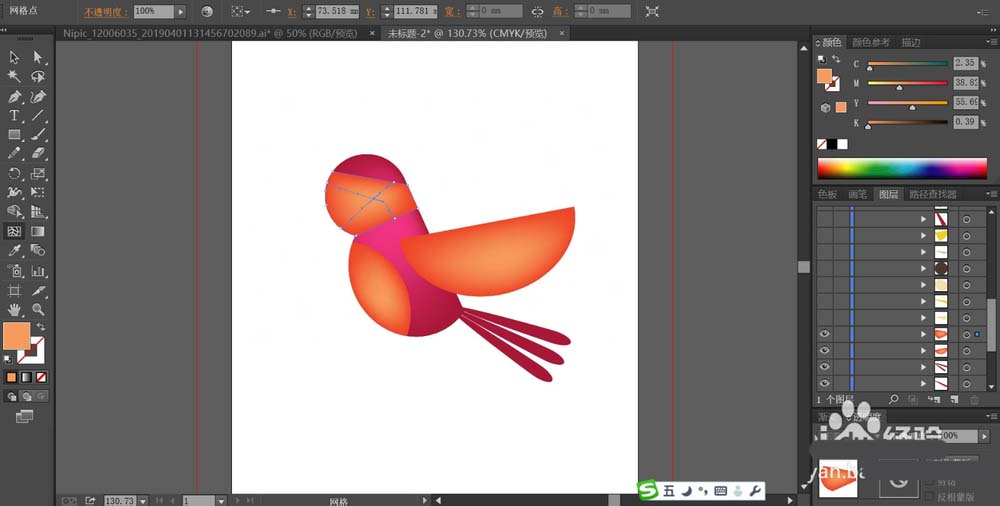The image size is (1000, 506).
Task: Select the Paintbrush tool
Action: point(38,135)
